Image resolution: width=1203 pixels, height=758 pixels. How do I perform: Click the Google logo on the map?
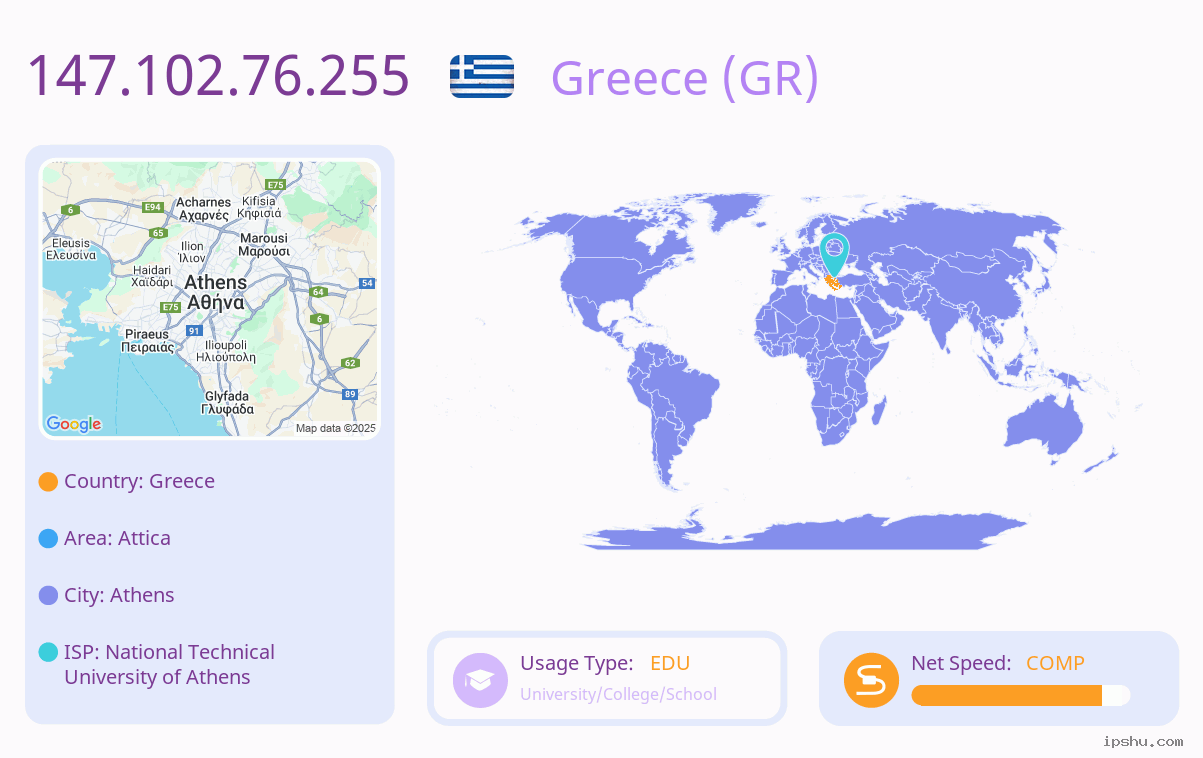pos(74,424)
